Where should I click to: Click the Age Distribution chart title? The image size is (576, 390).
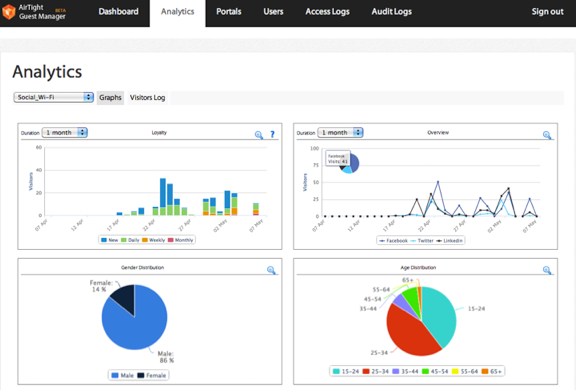[418, 267]
